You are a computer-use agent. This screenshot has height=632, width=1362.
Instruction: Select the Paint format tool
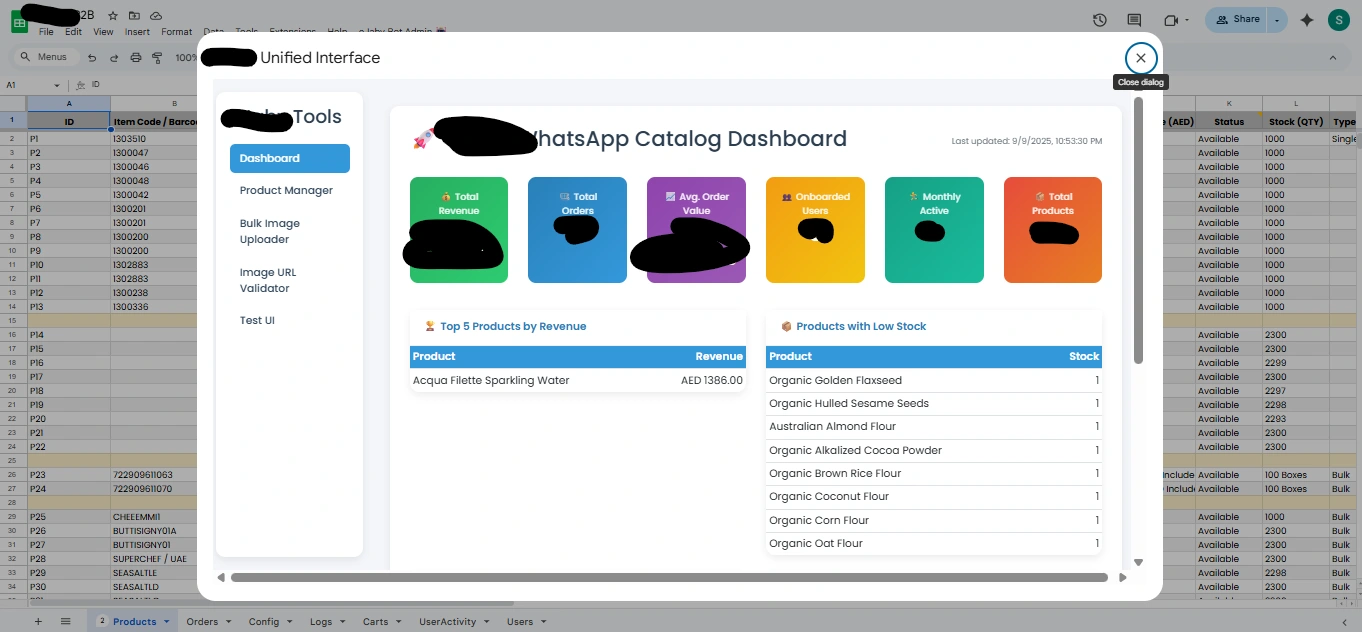tap(157, 57)
